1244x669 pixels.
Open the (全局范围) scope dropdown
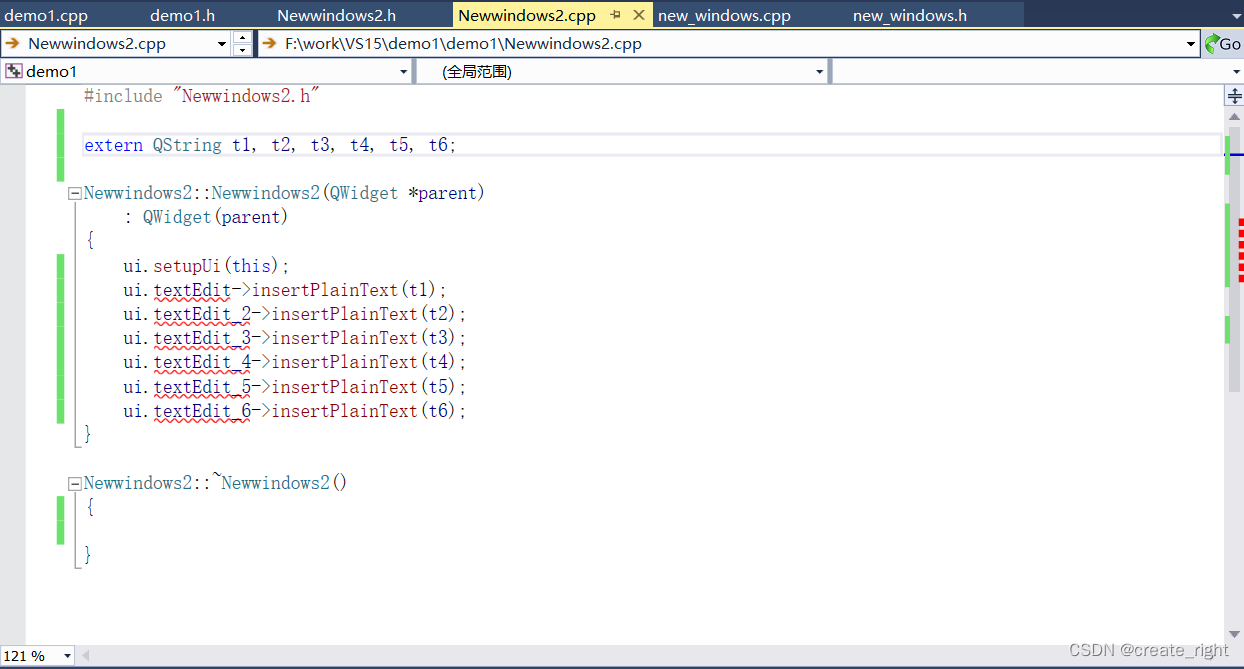point(818,70)
